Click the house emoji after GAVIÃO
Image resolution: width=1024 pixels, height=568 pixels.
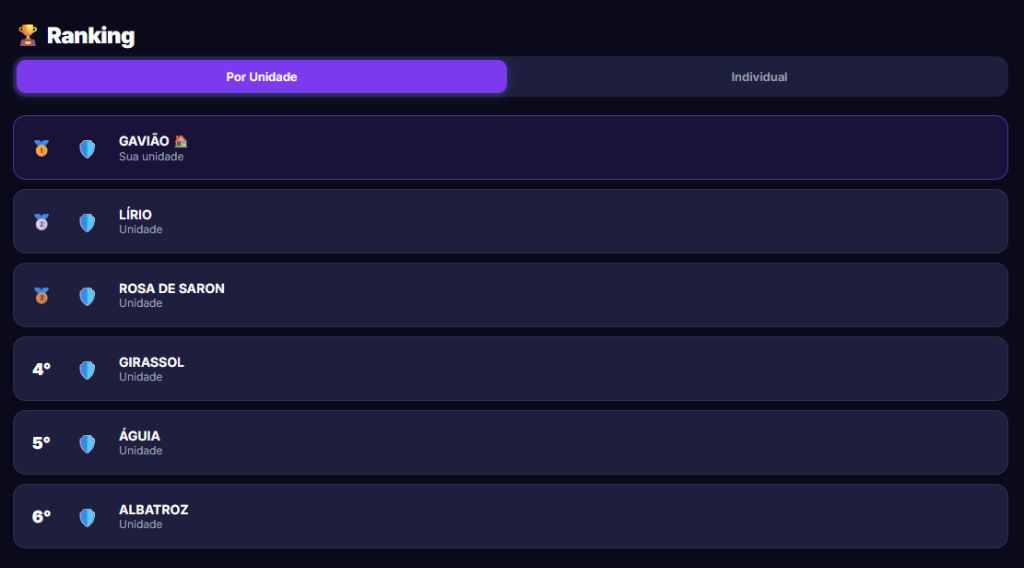[181, 141]
